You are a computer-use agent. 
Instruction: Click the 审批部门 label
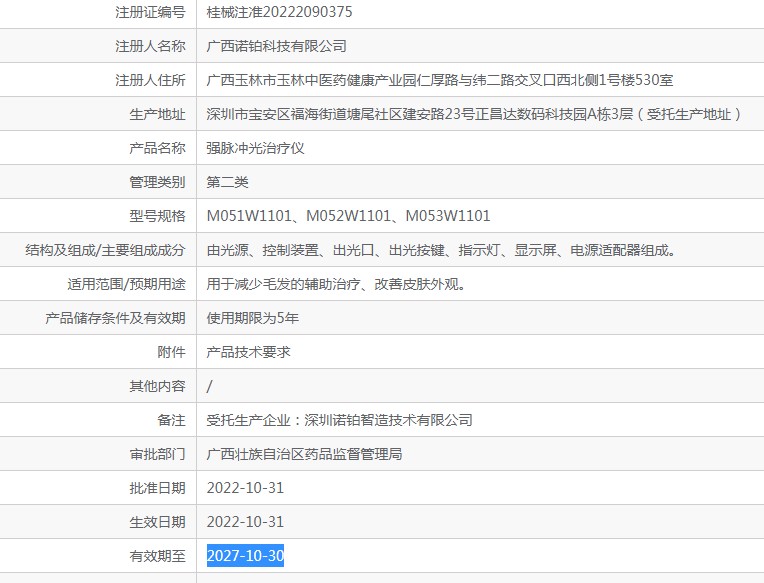tap(157, 454)
